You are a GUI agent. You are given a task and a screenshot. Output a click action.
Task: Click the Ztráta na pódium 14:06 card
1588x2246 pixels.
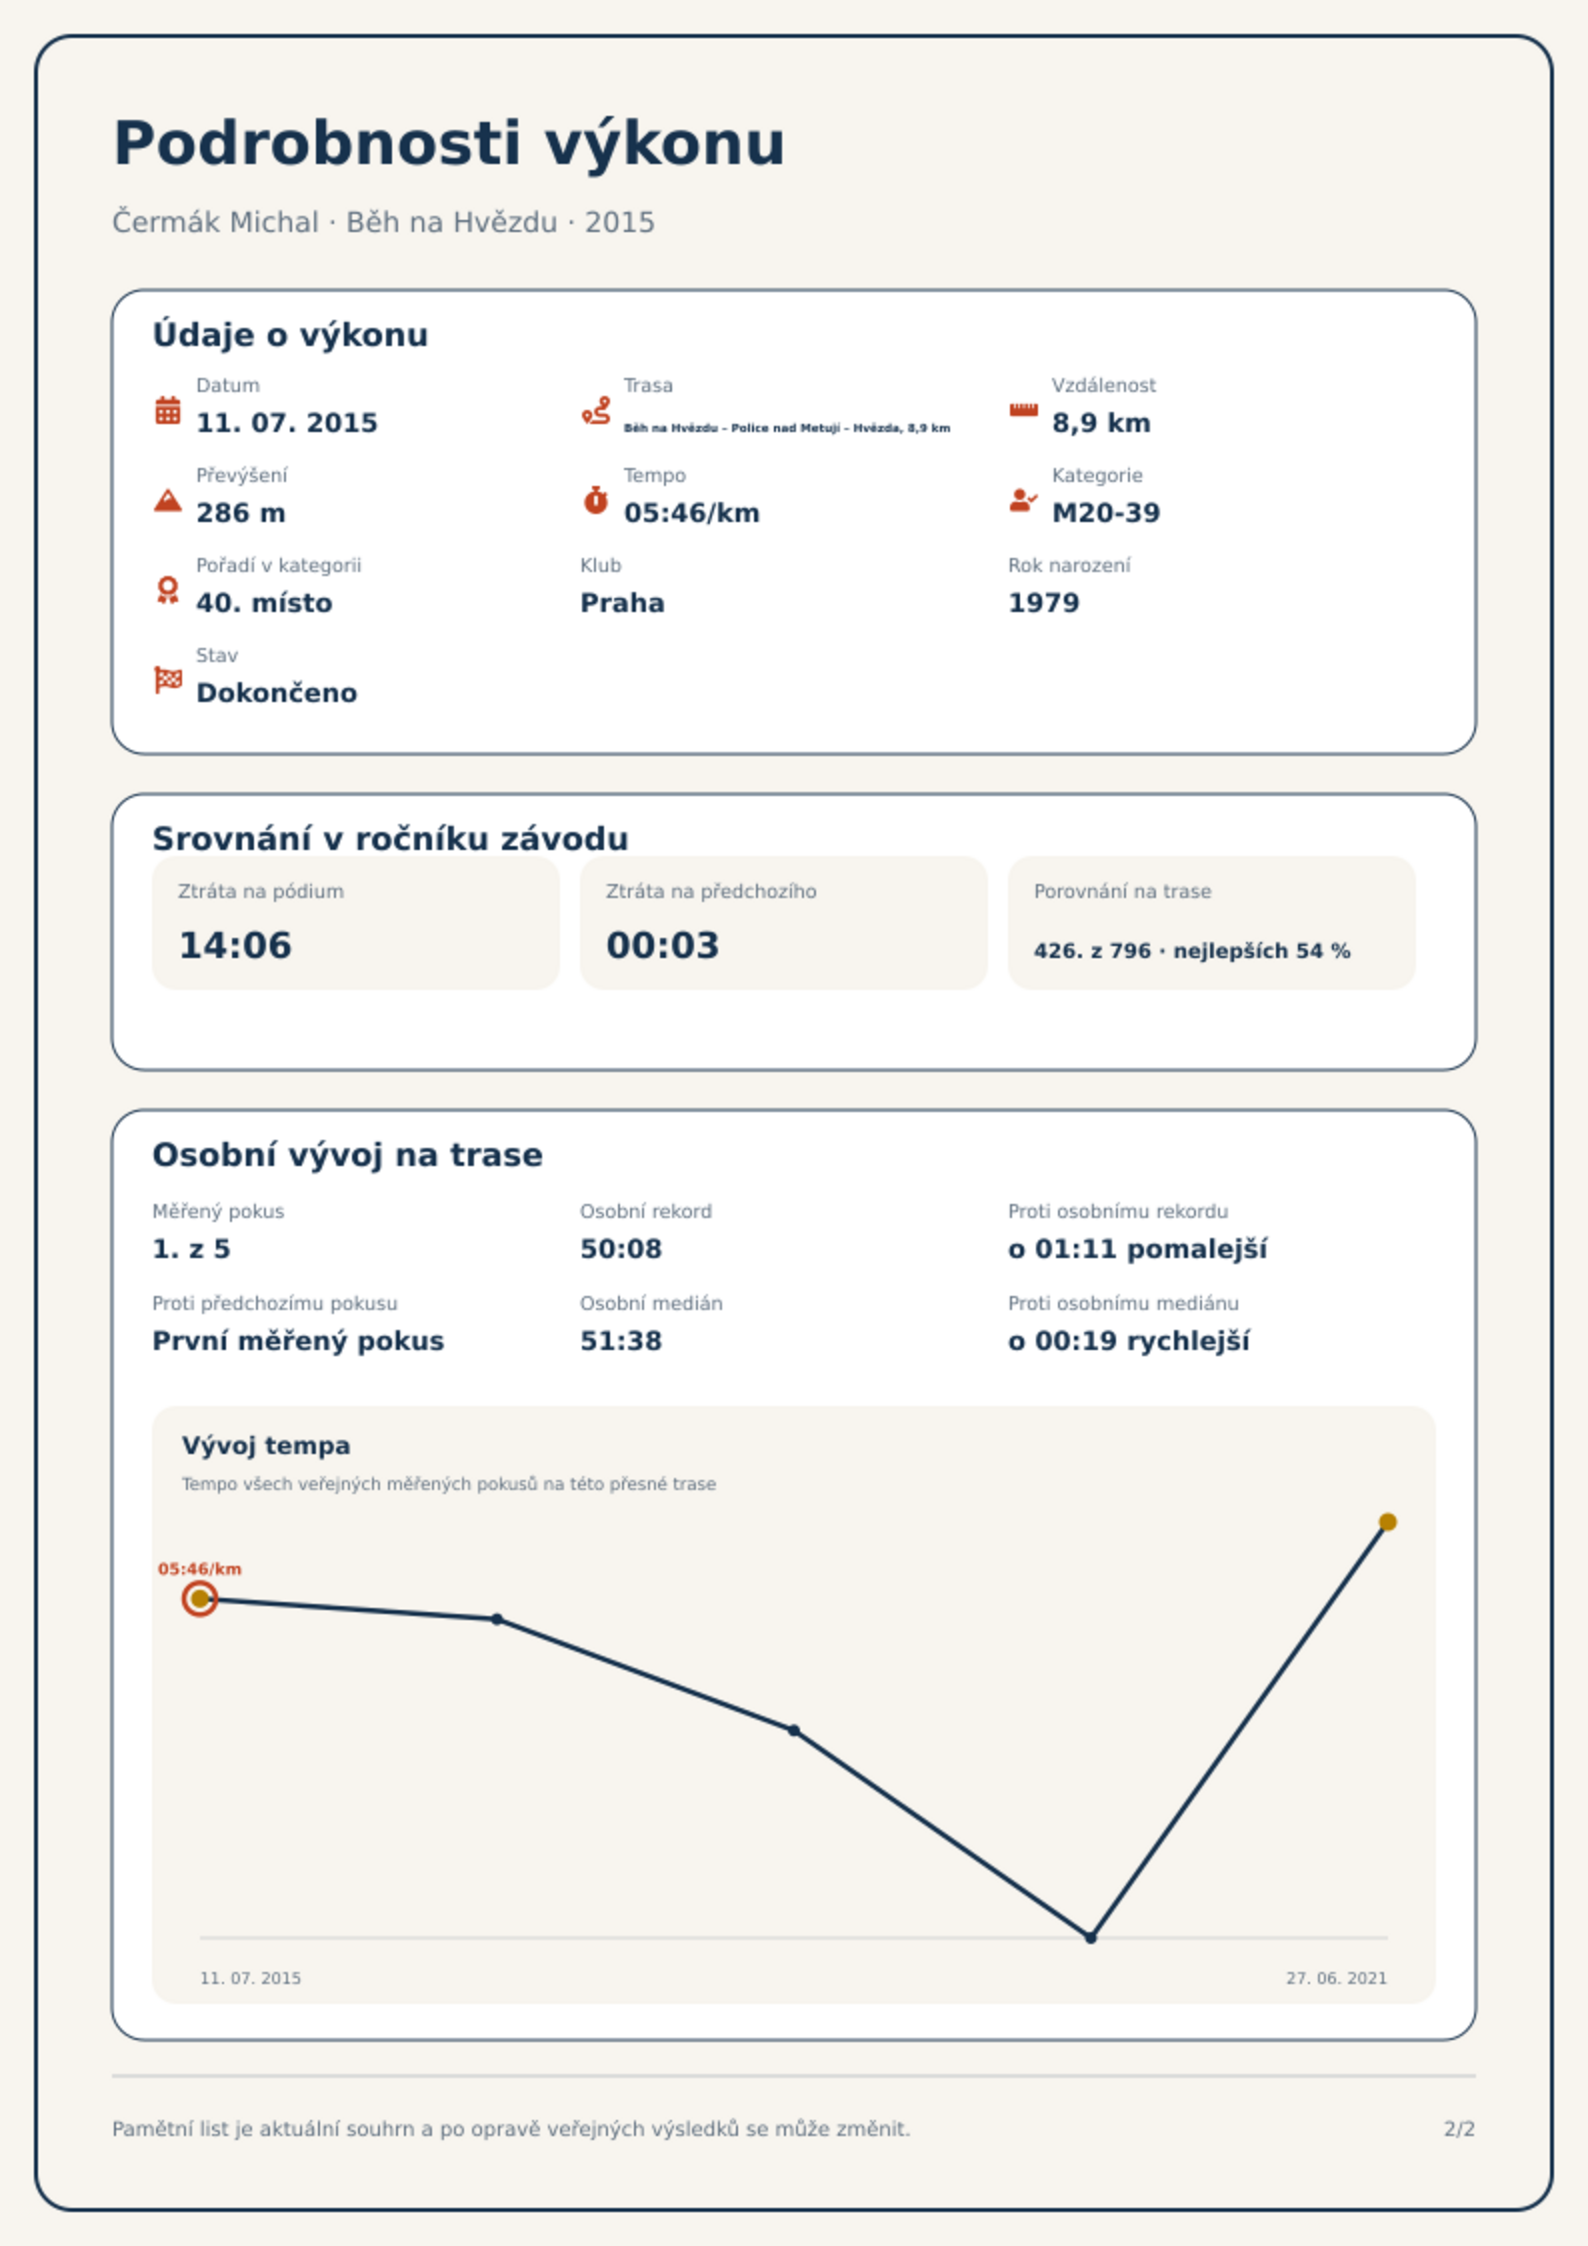356,923
